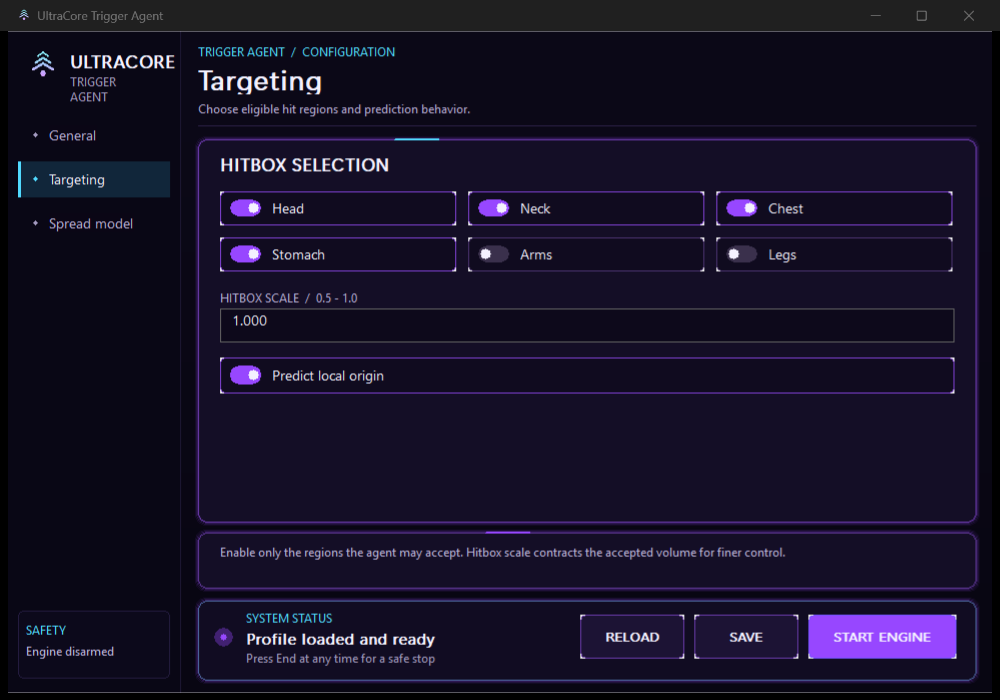Image resolution: width=1000 pixels, height=700 pixels.
Task: Switch to the Spread model page
Action: [x=94, y=224]
